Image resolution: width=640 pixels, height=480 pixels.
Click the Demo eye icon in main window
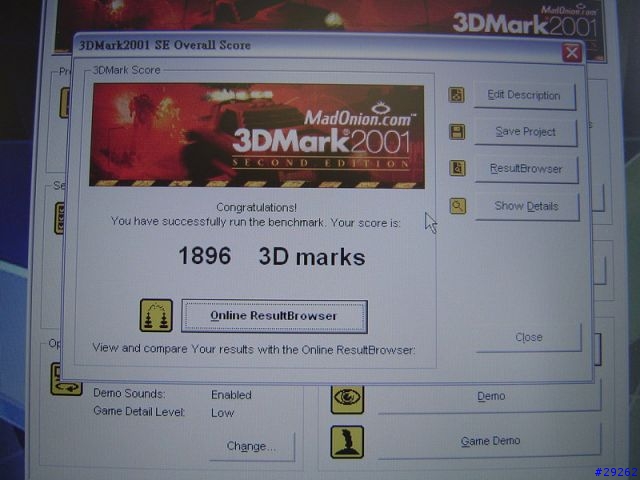[347, 398]
